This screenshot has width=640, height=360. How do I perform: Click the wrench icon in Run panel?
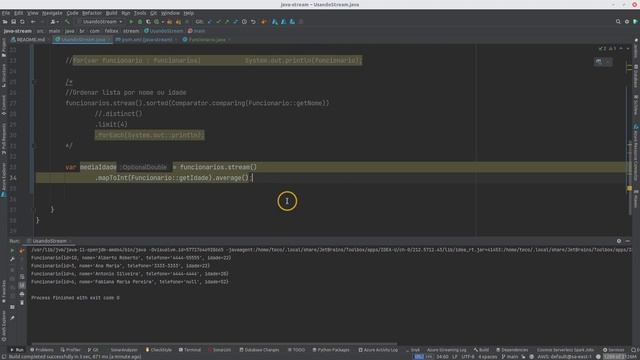click(x=12, y=259)
